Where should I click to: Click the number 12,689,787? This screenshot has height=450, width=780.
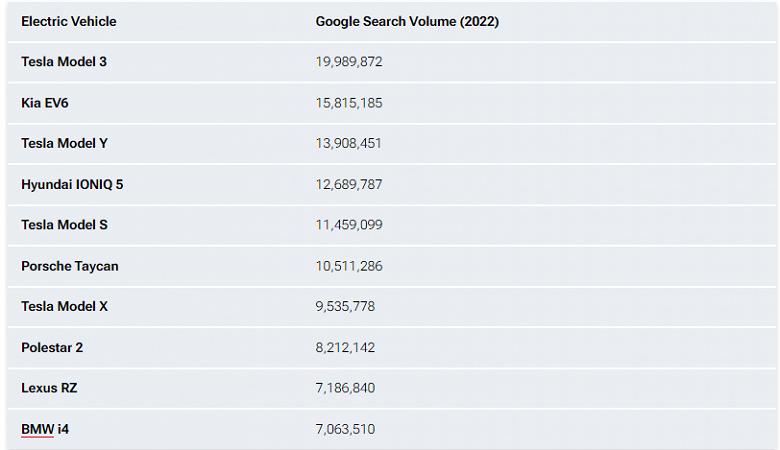(x=349, y=184)
